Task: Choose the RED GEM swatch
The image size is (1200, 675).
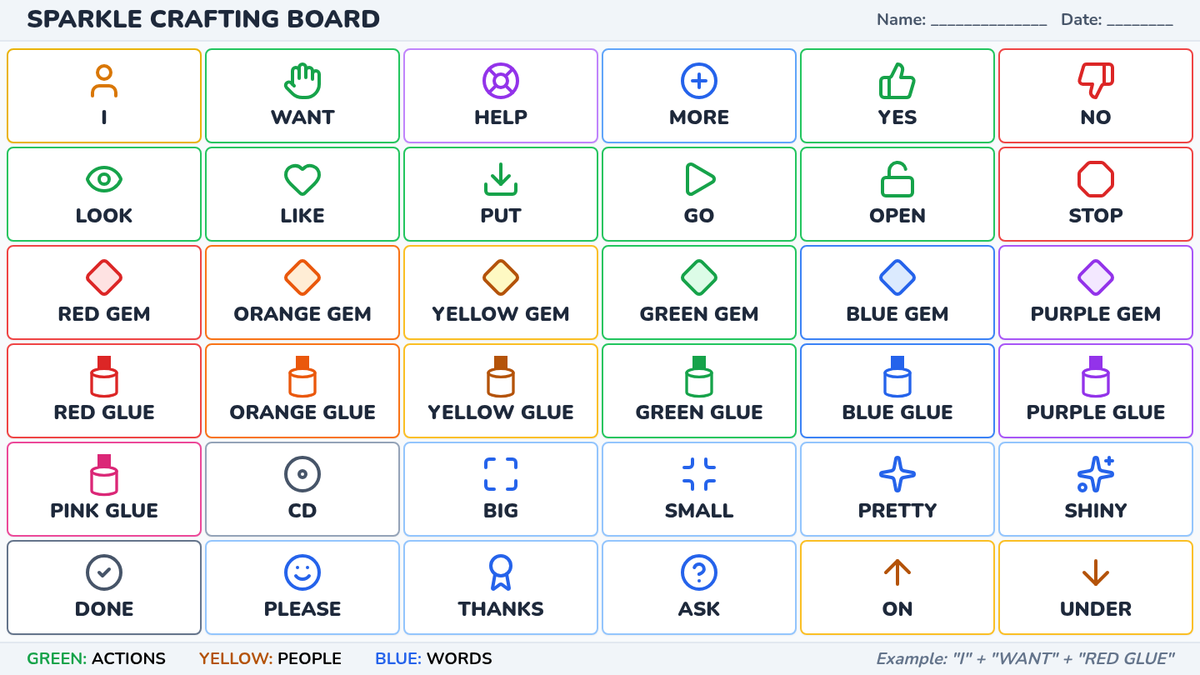Action: [x=104, y=277]
